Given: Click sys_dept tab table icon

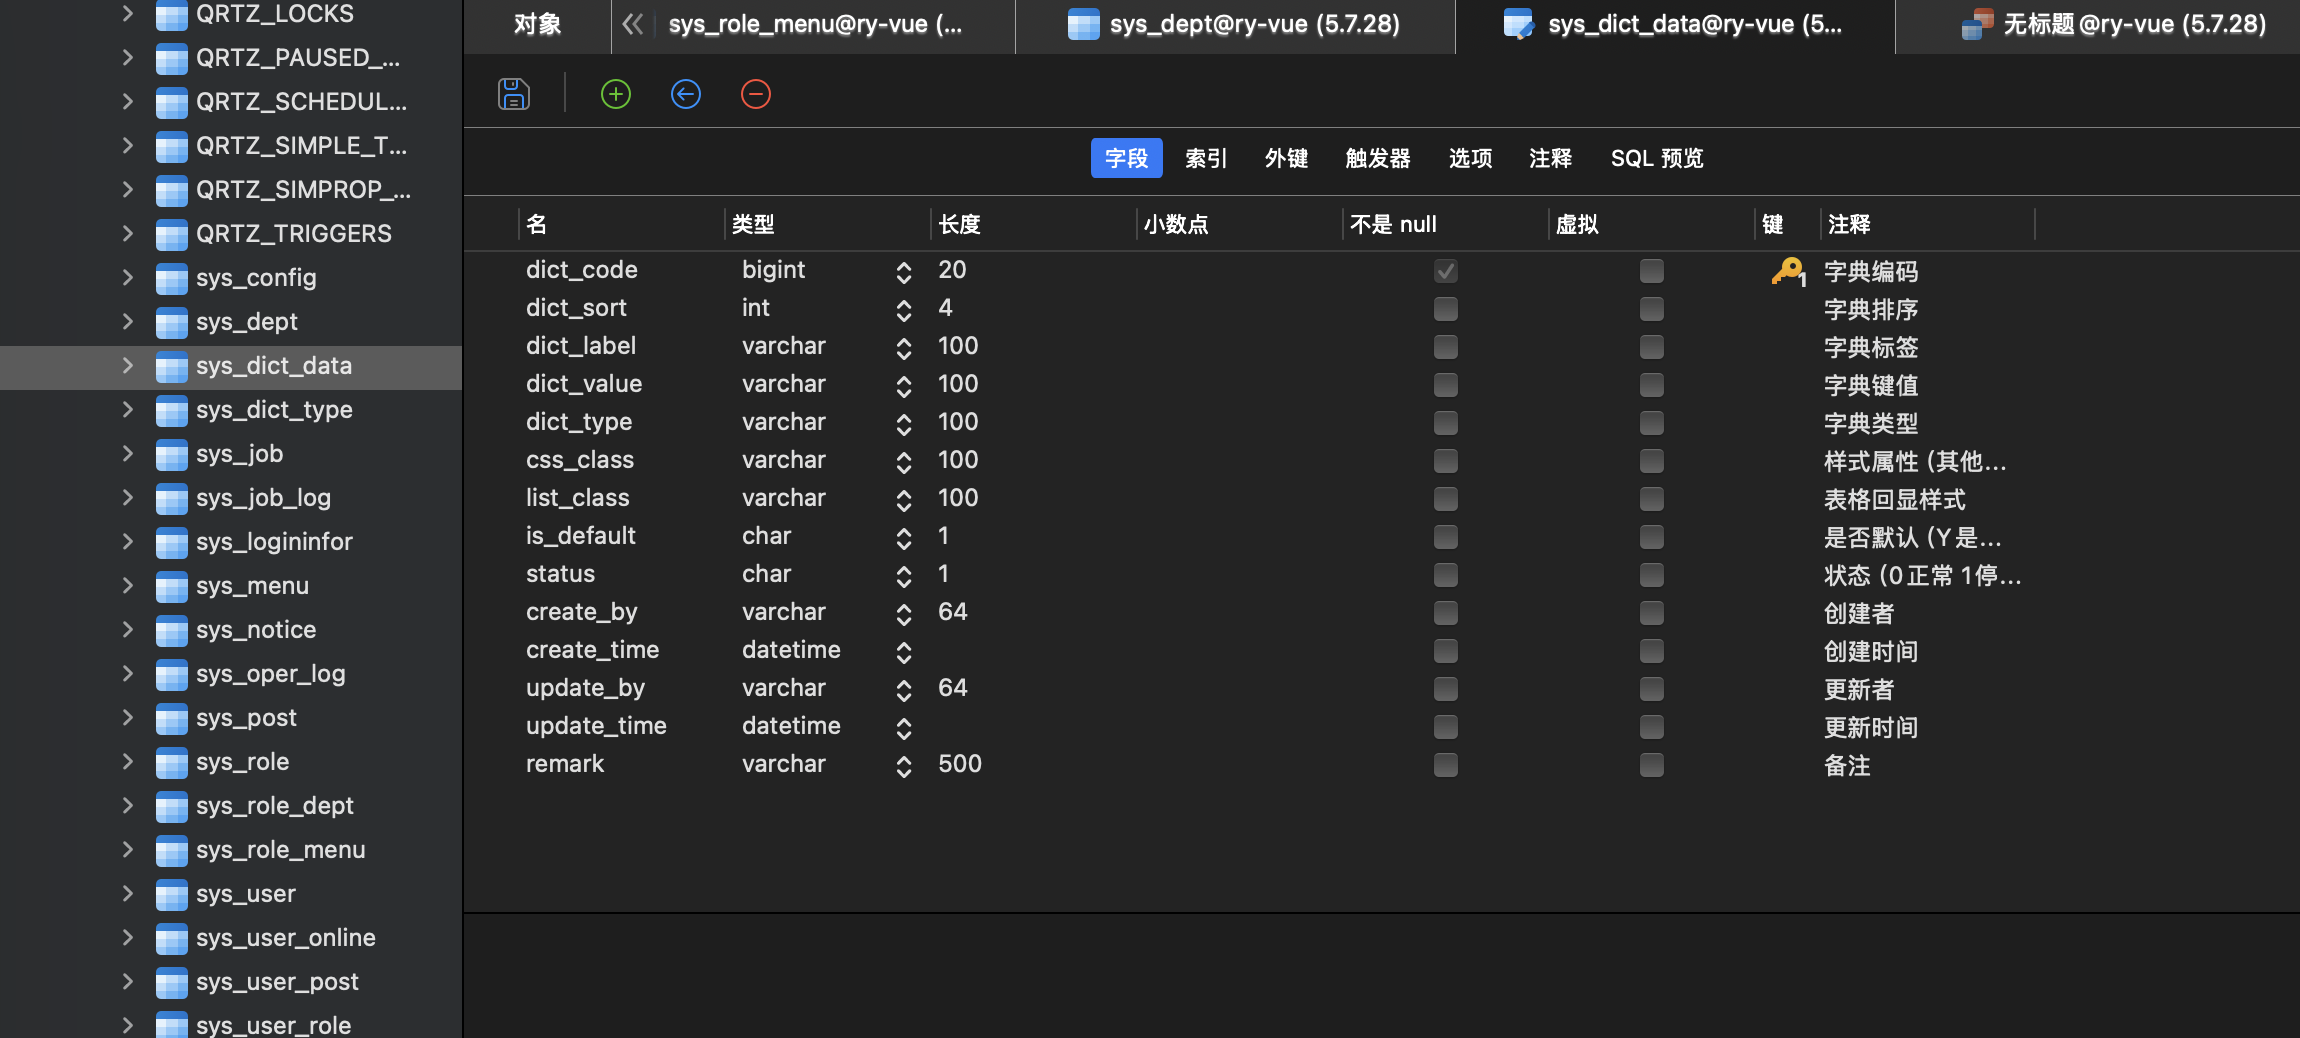Looking at the screenshot, I should click(1084, 24).
